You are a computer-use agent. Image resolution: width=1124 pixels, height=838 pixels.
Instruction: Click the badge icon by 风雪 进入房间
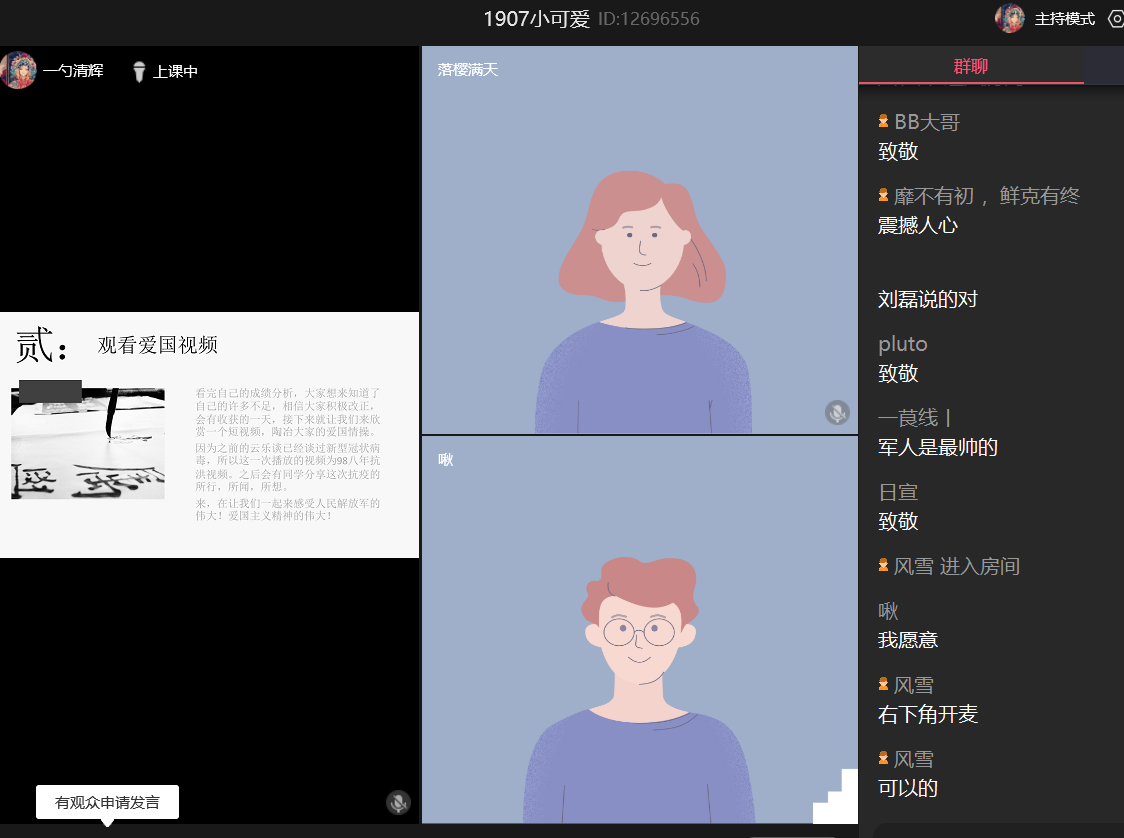[883, 566]
